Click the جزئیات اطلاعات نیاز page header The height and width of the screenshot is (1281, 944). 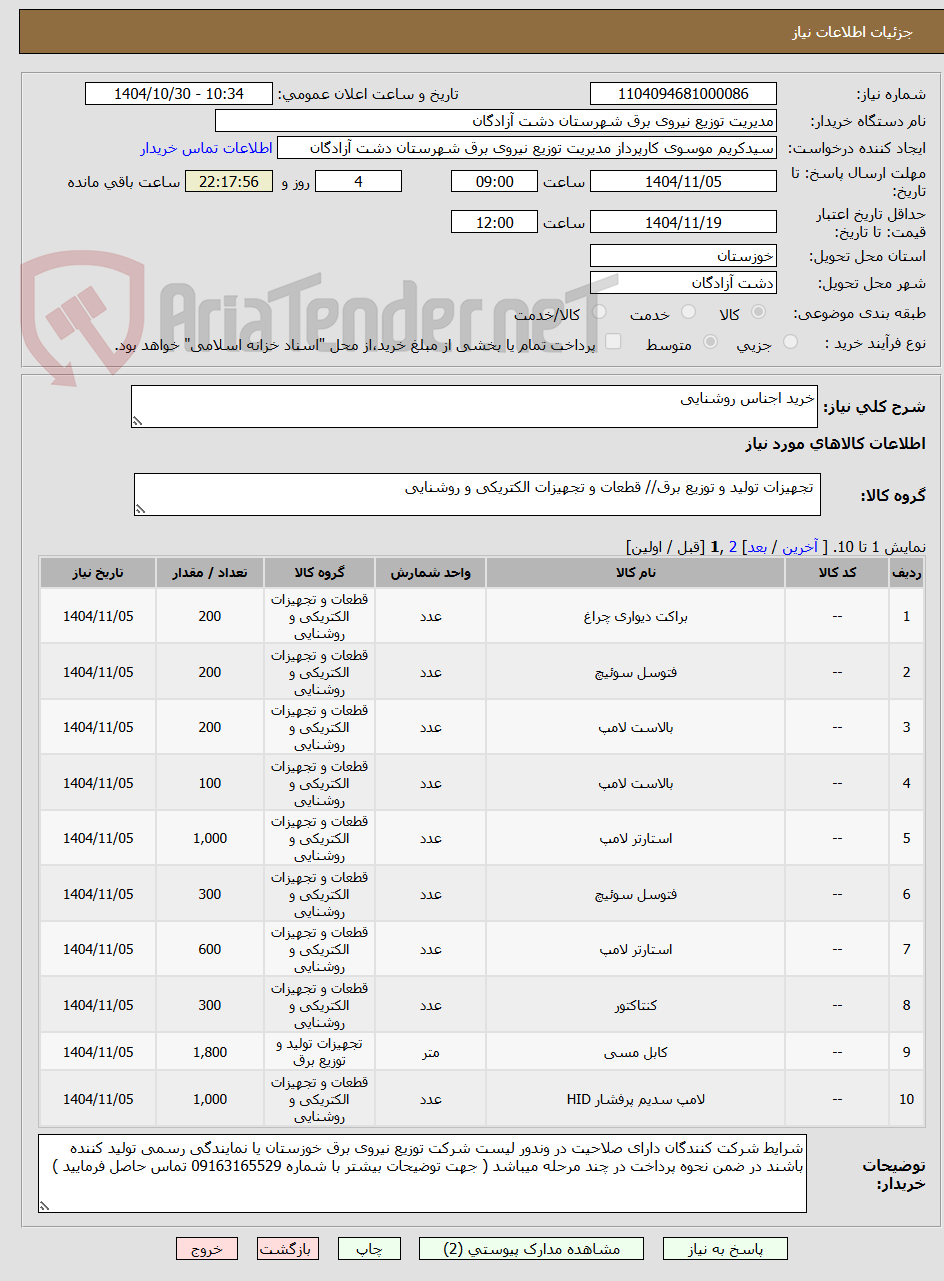tap(853, 32)
